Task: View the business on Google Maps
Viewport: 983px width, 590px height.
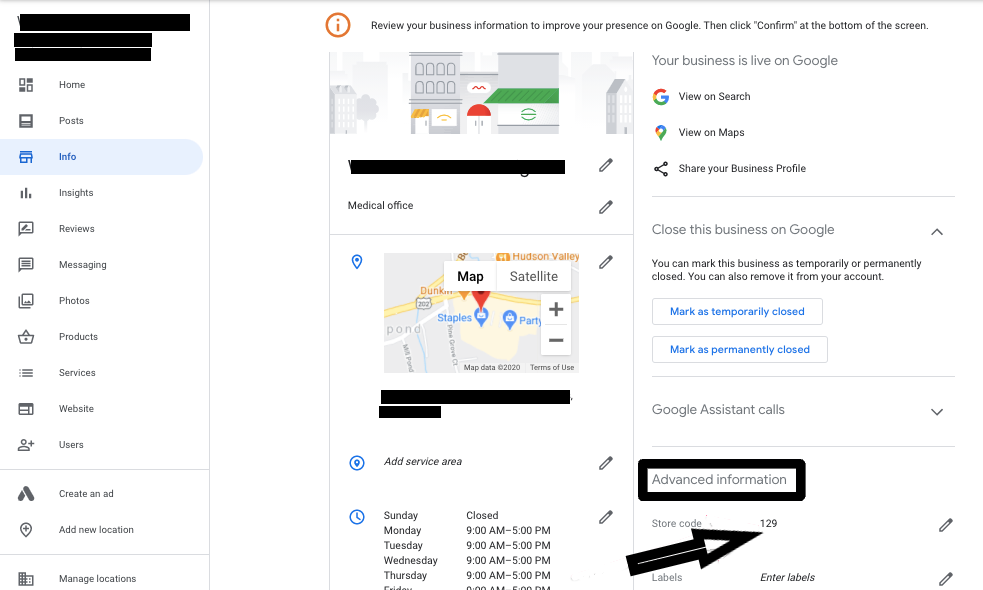Action: pos(710,132)
